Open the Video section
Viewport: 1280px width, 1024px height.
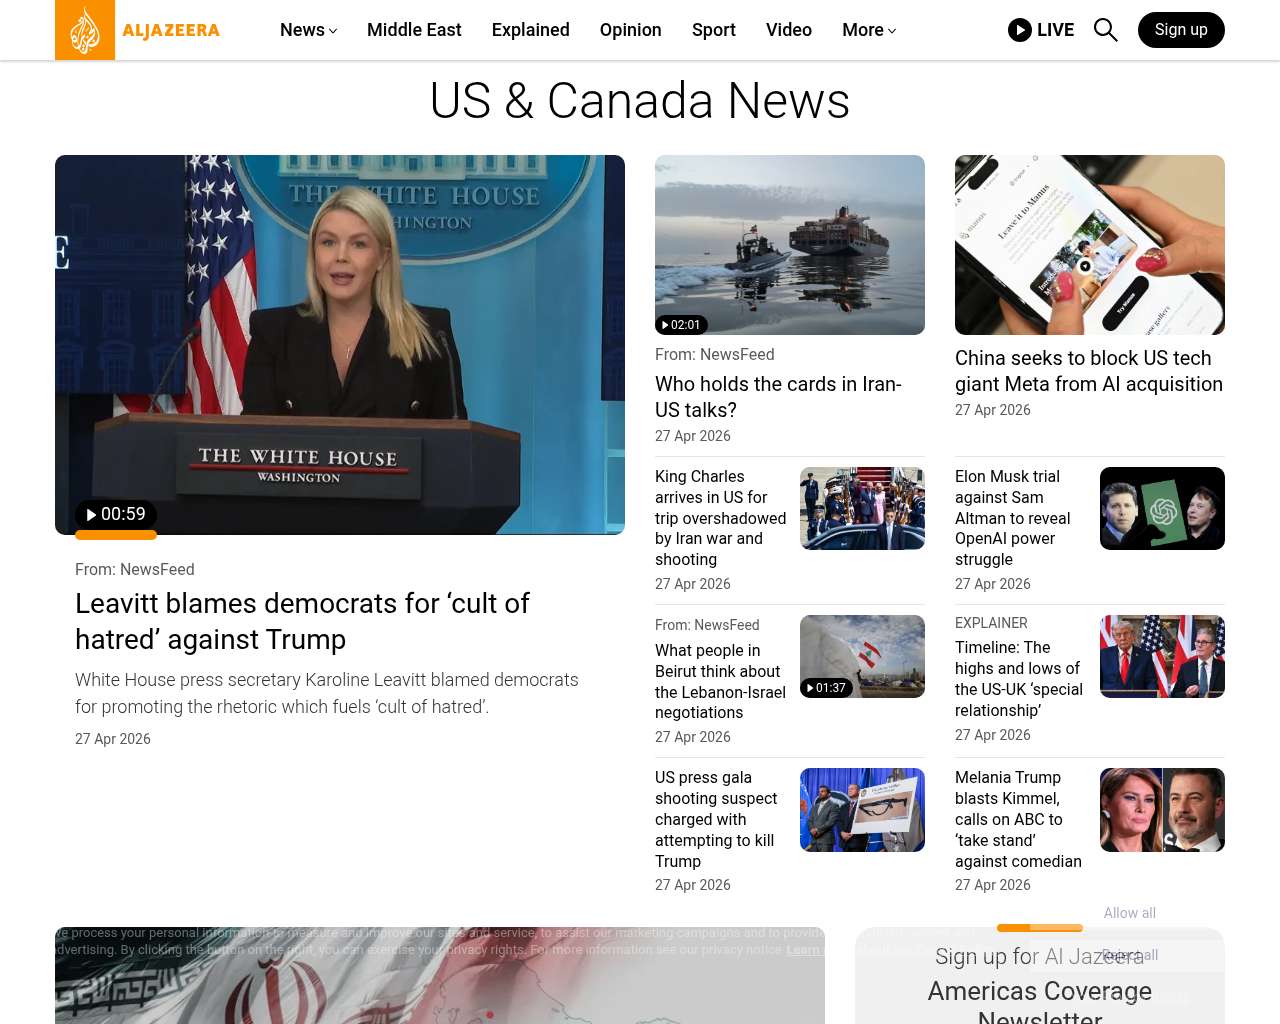coord(789,30)
